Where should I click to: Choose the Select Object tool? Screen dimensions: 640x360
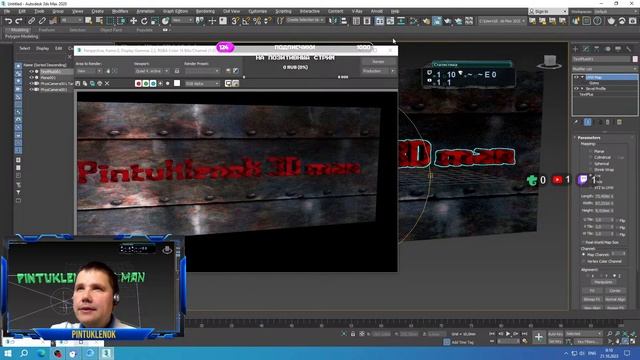[89, 21]
